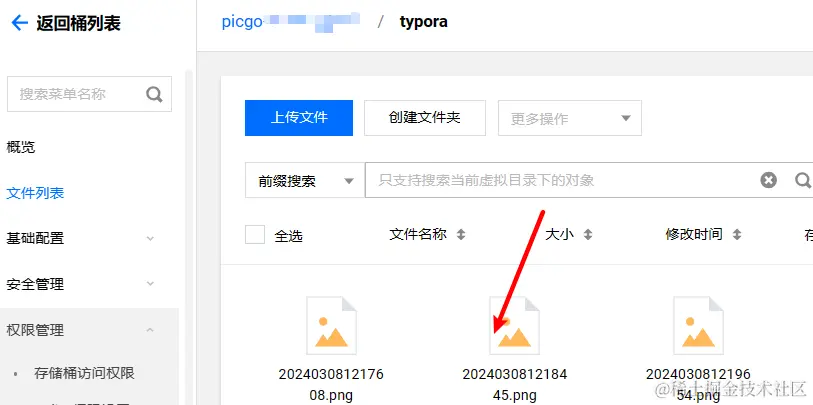Open image thumbnail 202403081218445.png
Image resolution: width=813 pixels, height=405 pixels.
[x=514, y=326]
